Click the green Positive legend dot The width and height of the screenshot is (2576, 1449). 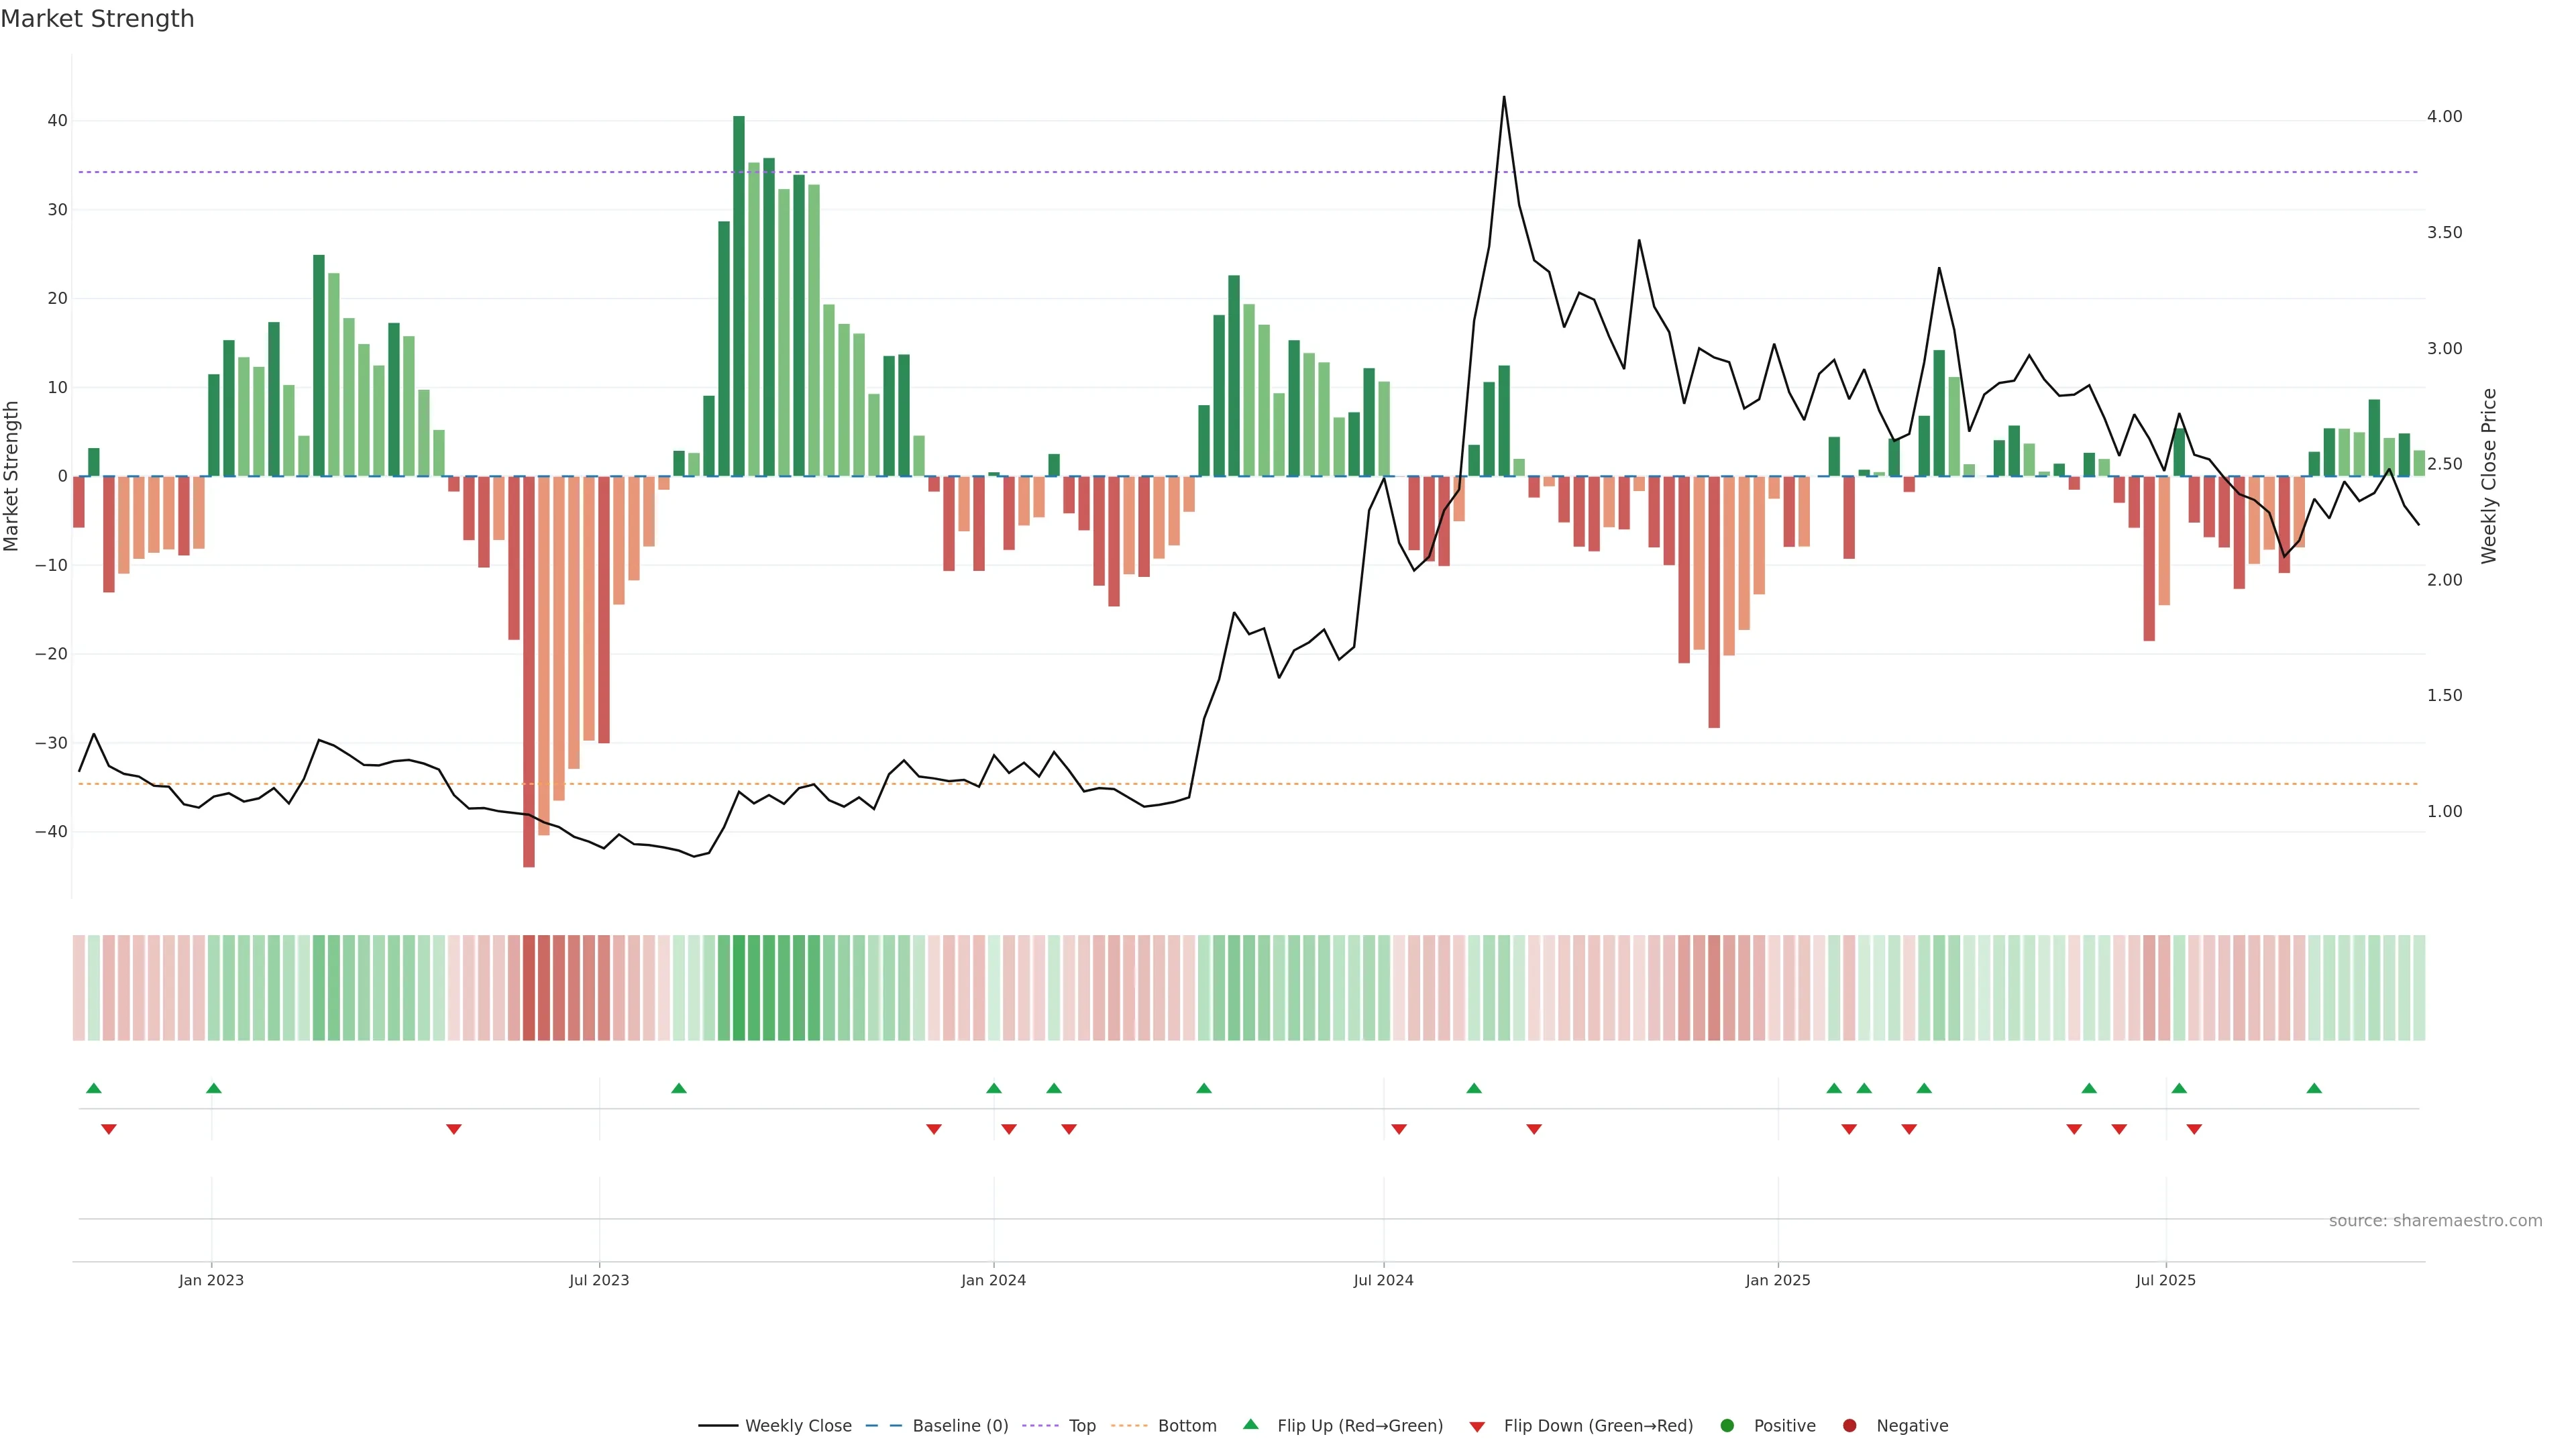pyautogui.click(x=1727, y=1425)
